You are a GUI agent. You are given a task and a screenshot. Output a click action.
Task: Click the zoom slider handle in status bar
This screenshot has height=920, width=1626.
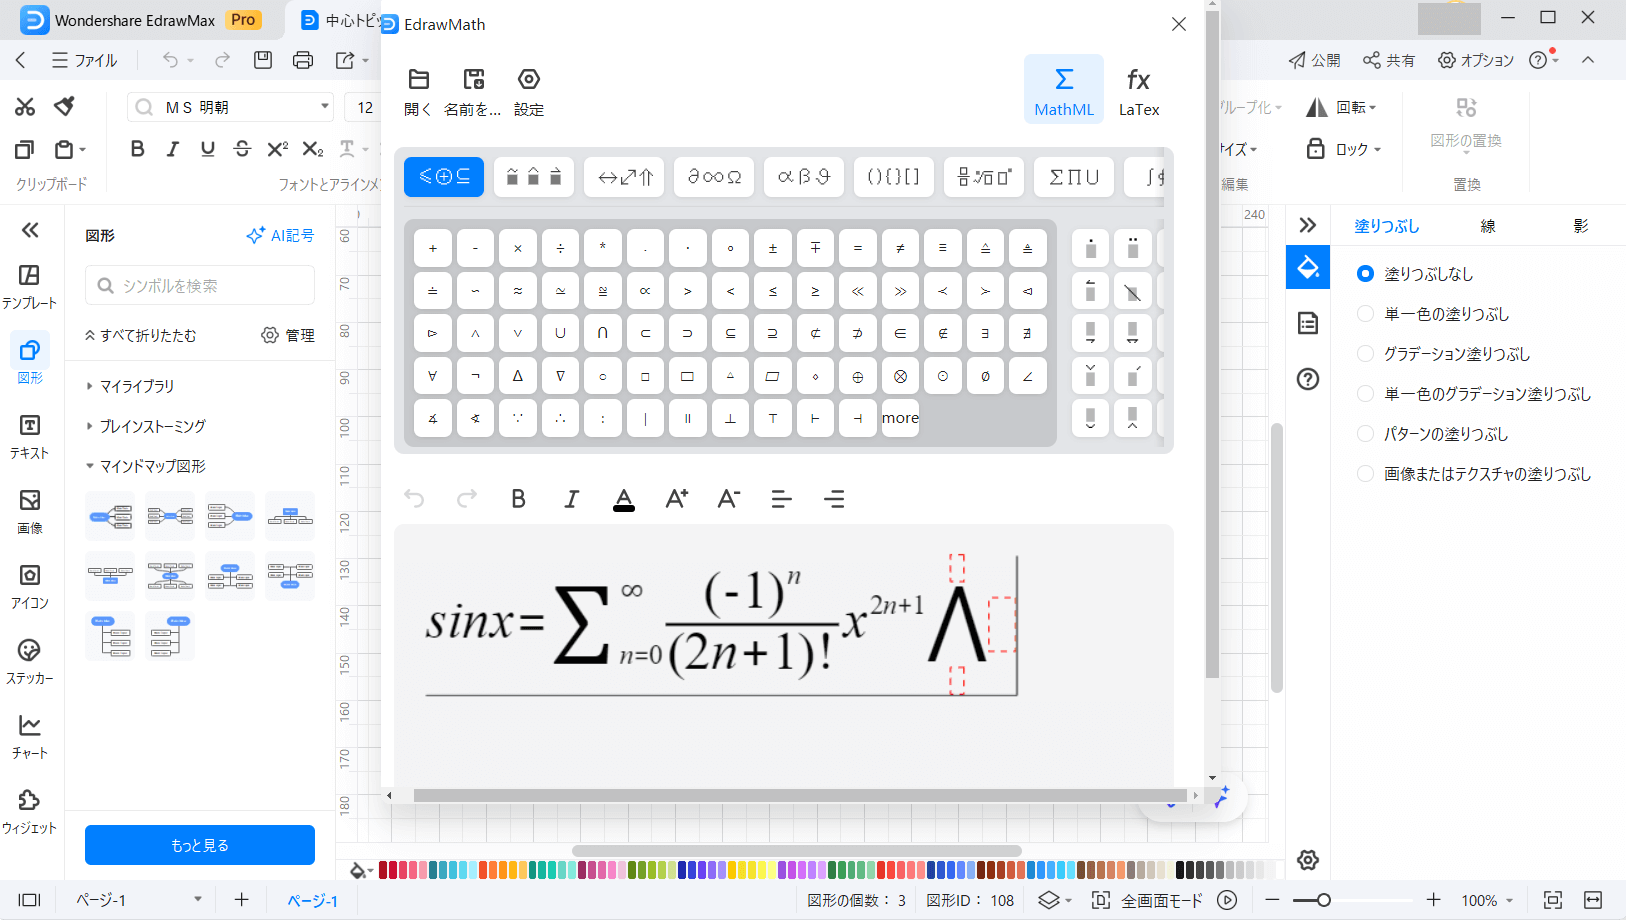[x=1323, y=900]
